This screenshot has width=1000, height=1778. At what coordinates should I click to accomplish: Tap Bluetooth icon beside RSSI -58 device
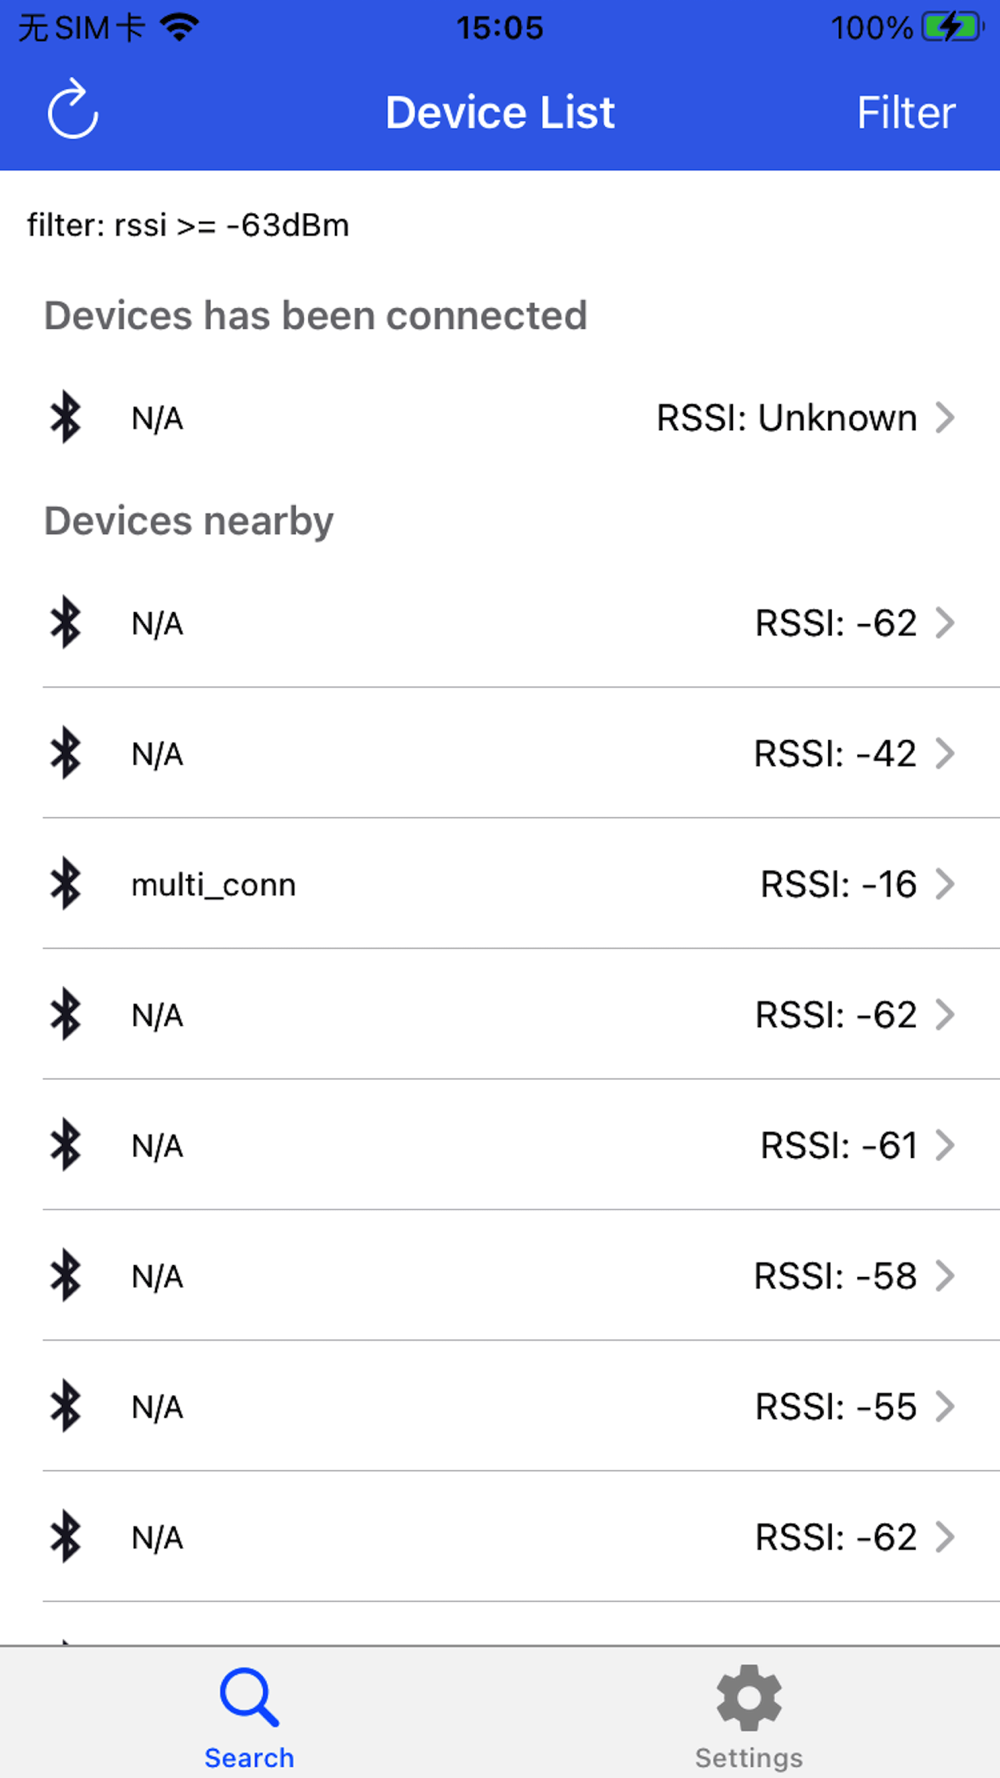pos(66,1276)
